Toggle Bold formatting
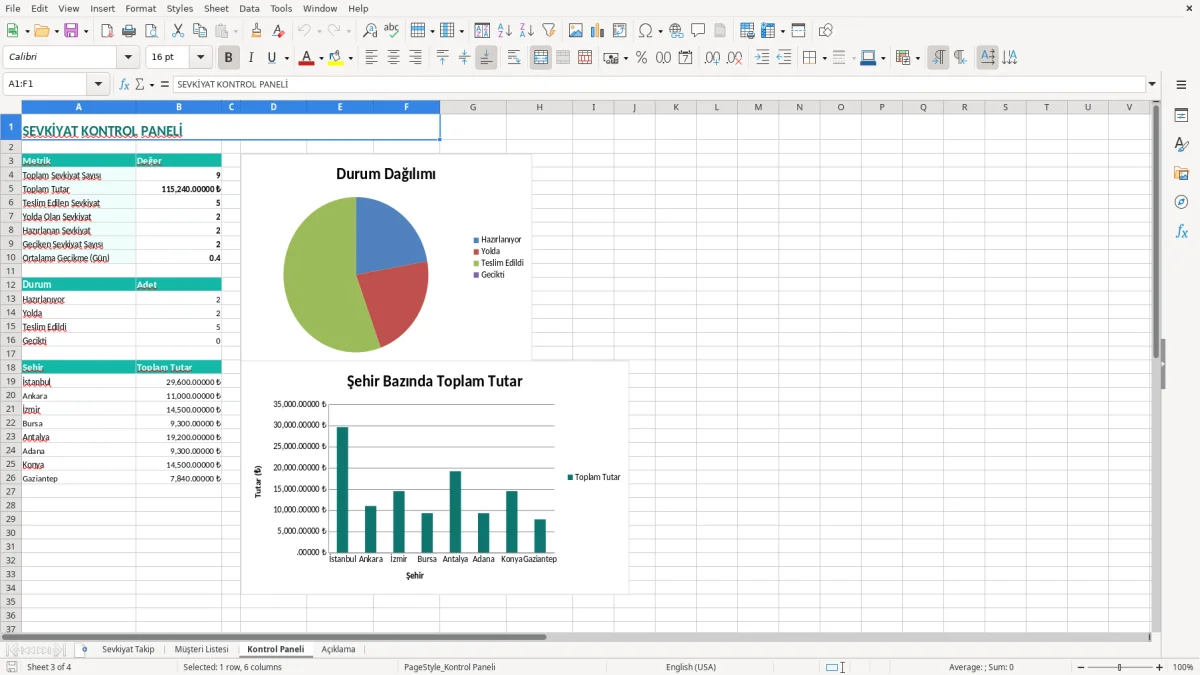The image size is (1200, 675). (229, 58)
